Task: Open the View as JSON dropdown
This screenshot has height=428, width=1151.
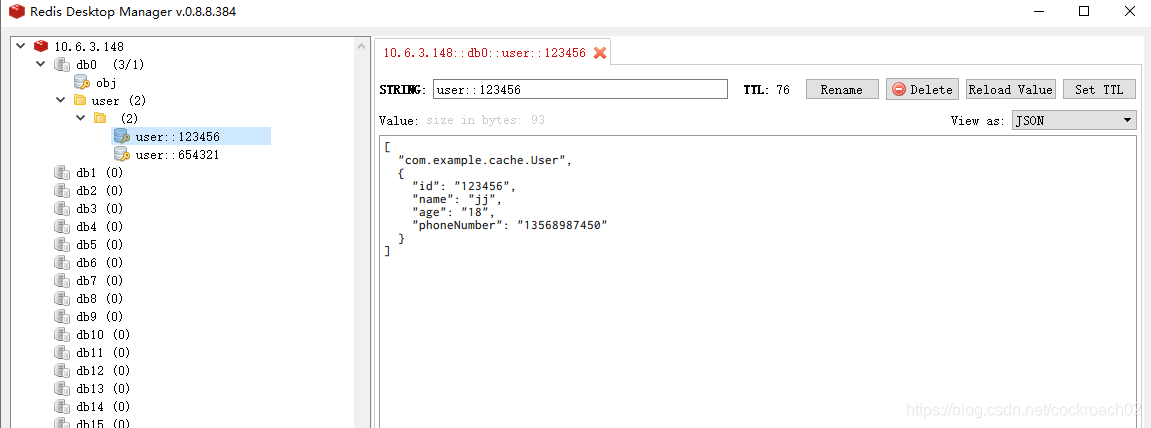Action: click(x=1074, y=120)
